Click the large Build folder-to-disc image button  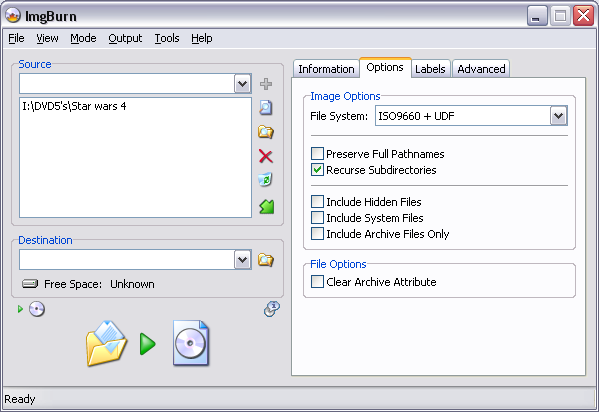[147, 343]
